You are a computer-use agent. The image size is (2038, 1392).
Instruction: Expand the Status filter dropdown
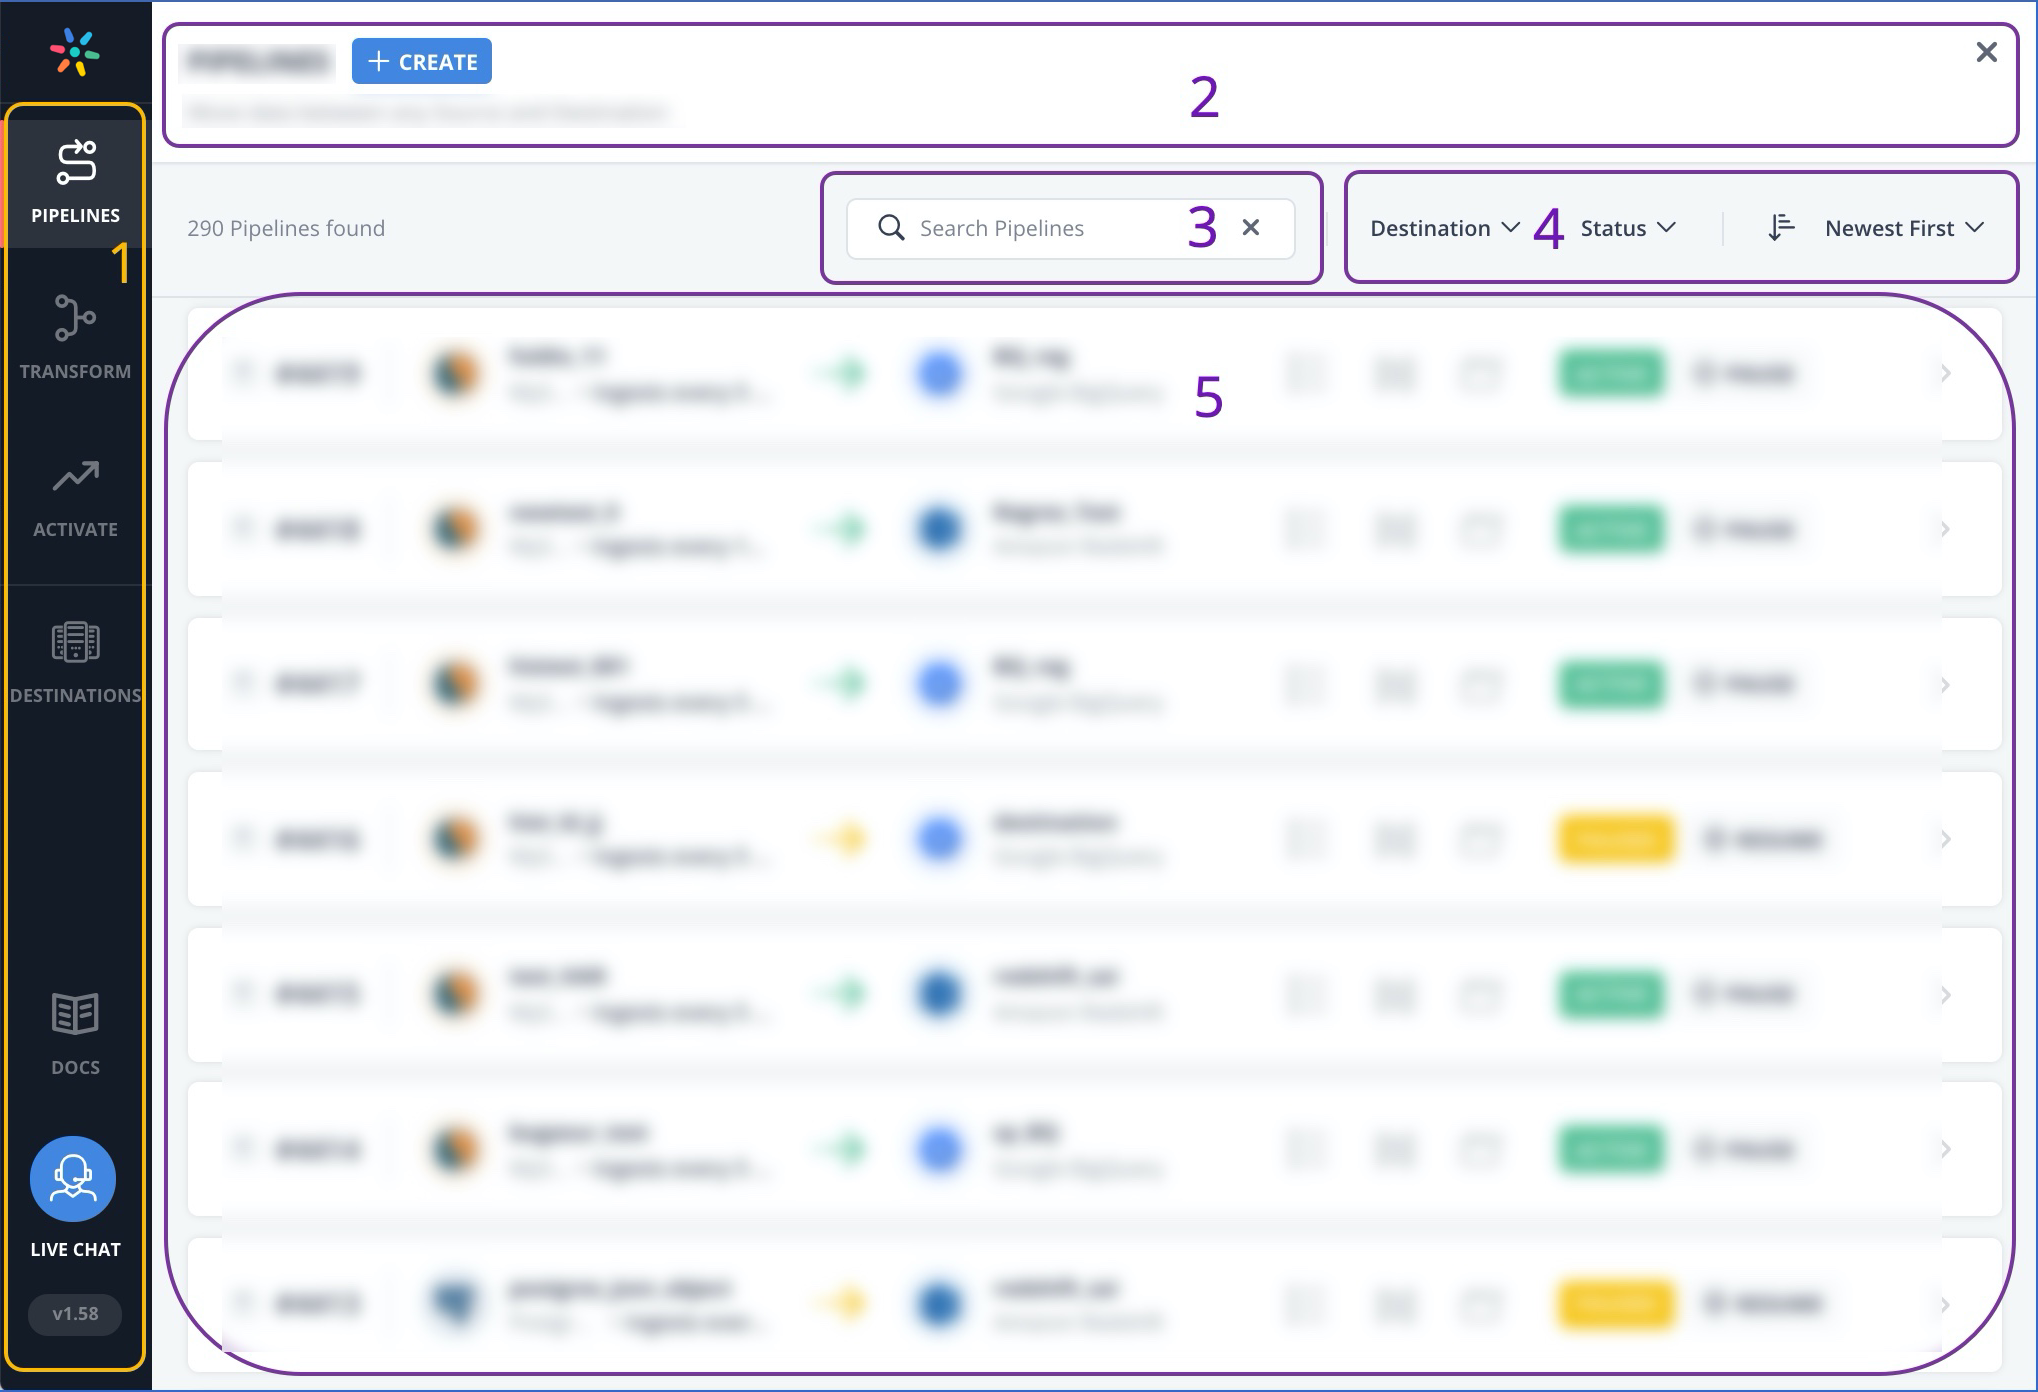point(1627,228)
